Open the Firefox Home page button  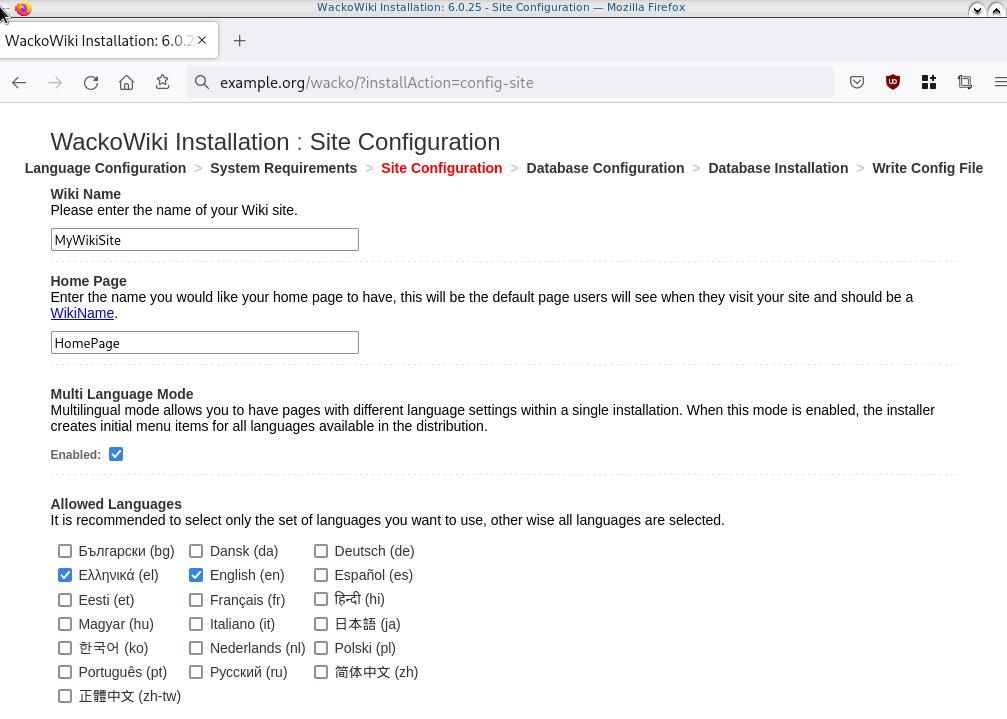tap(126, 83)
